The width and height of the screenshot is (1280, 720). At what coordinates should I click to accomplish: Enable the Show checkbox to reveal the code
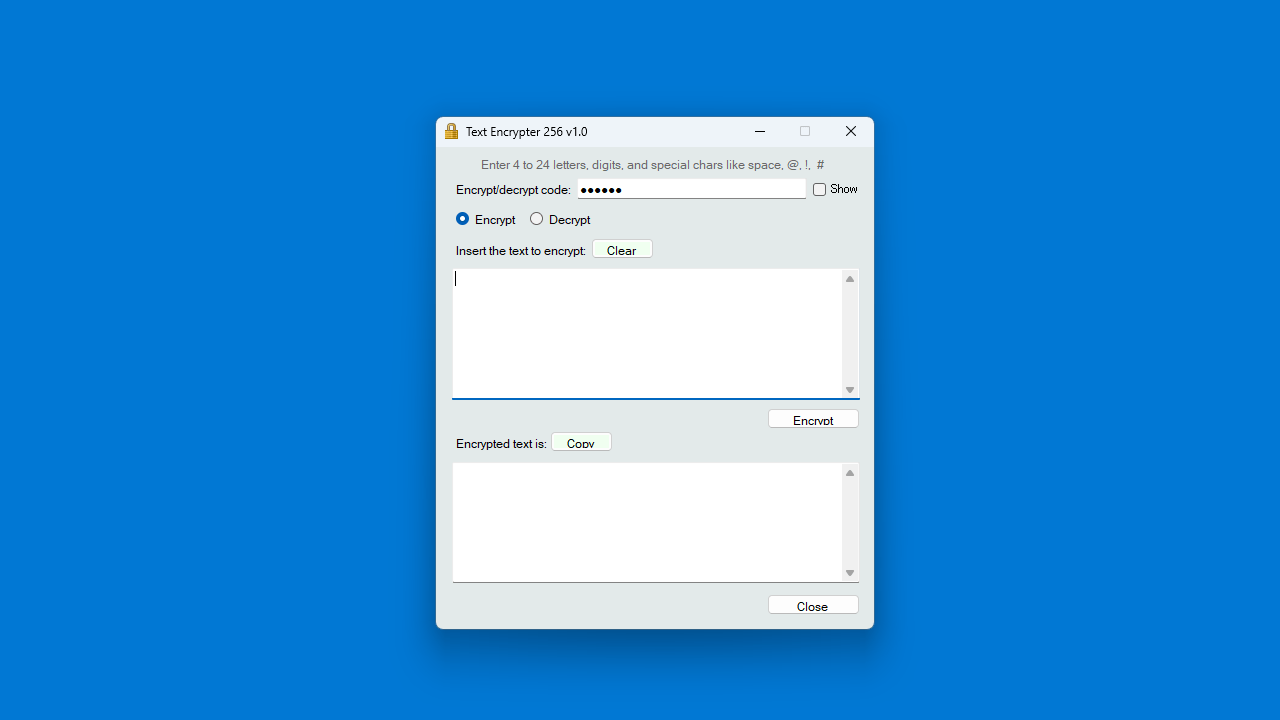tap(819, 189)
